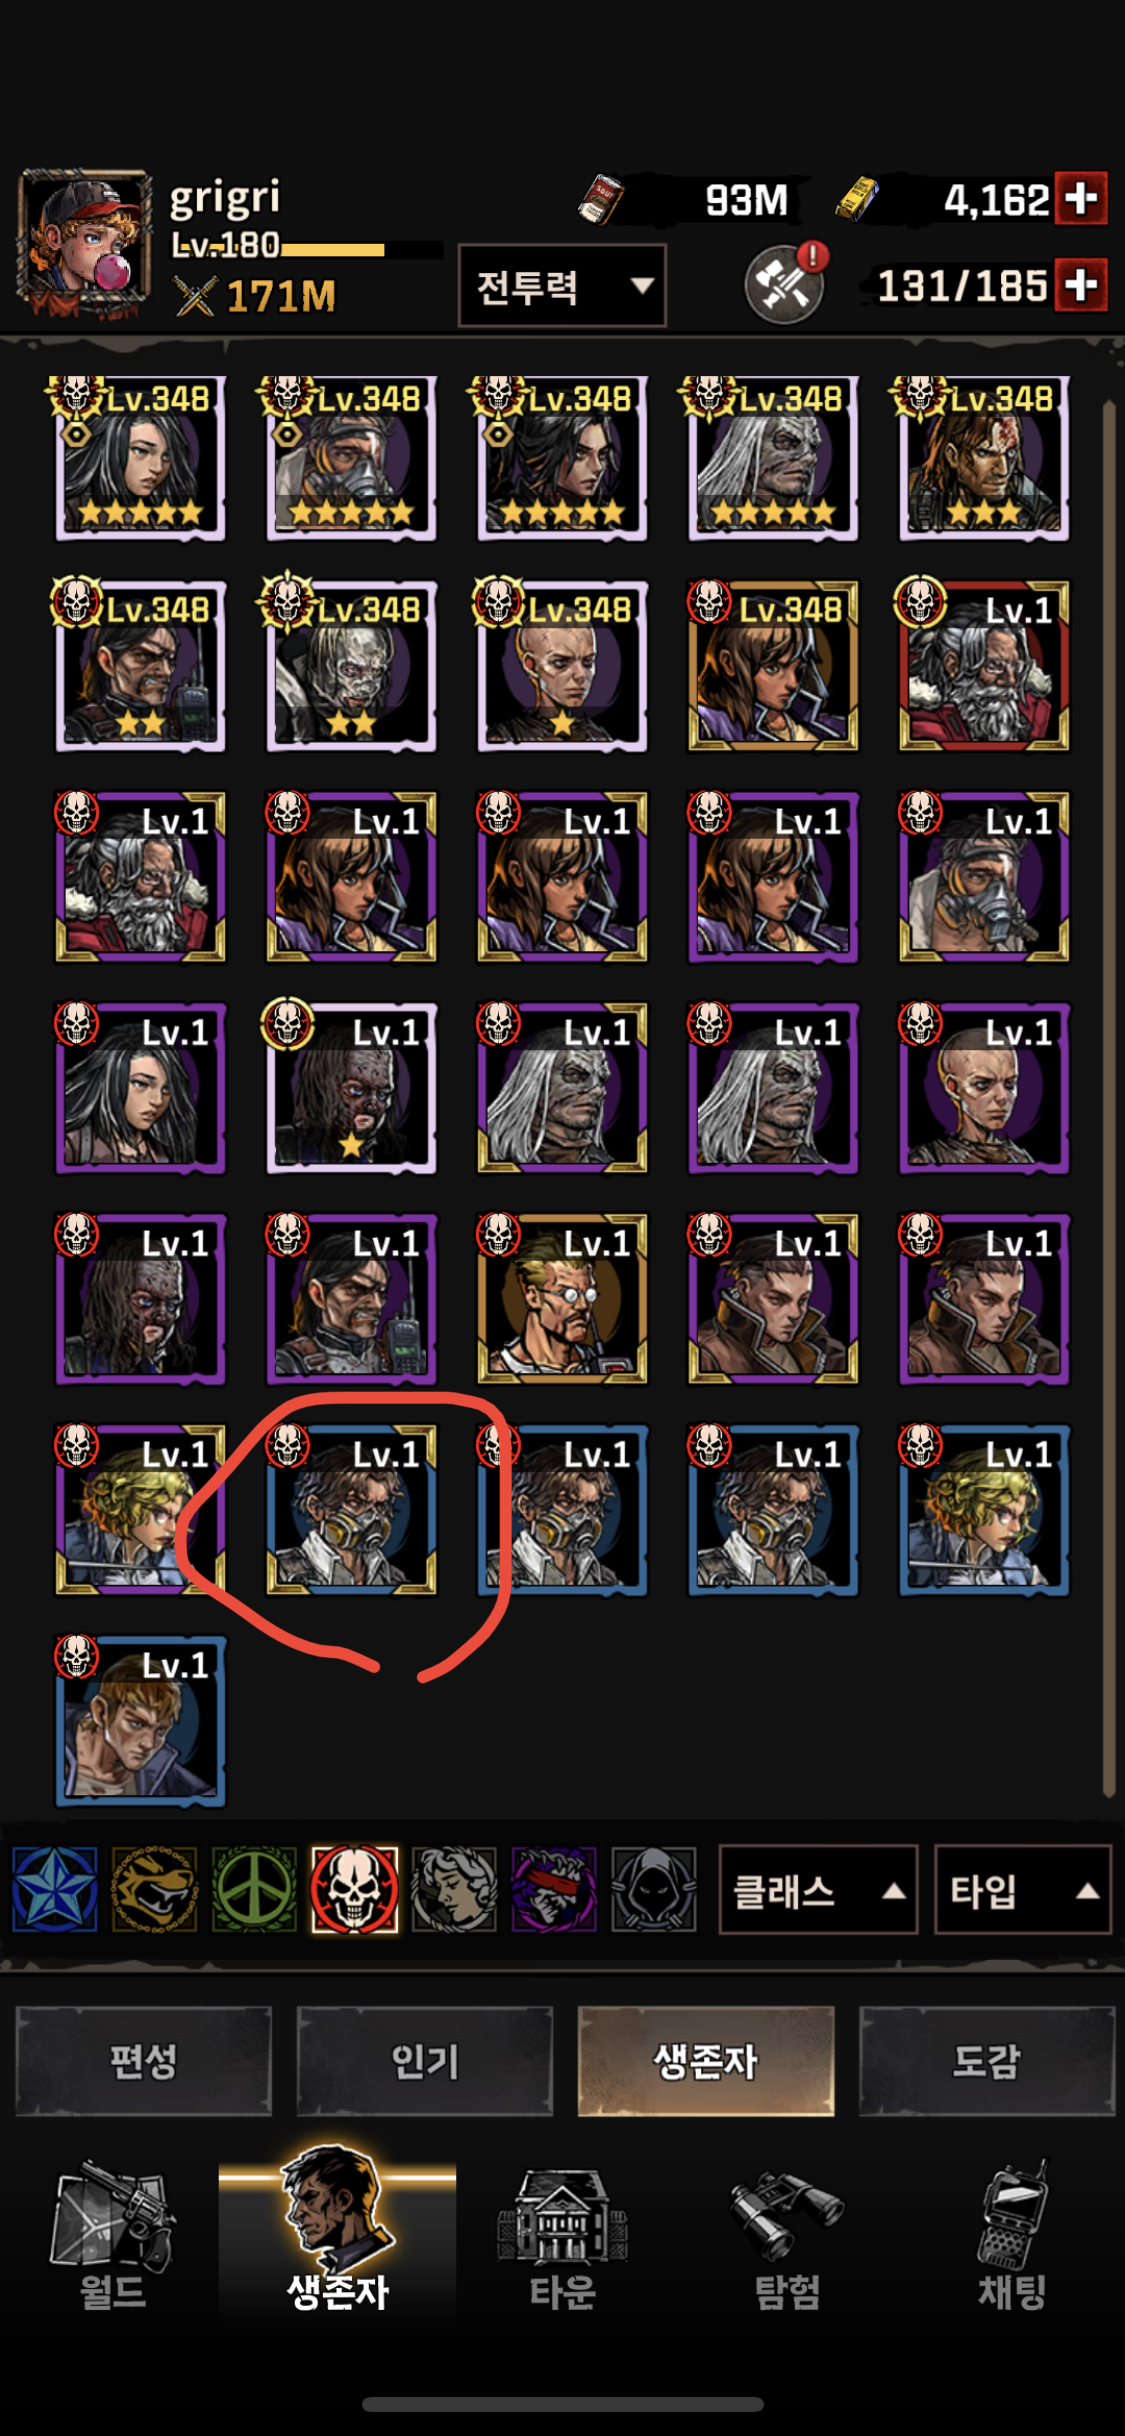Switch to the 편성 tab

[x=144, y=2061]
